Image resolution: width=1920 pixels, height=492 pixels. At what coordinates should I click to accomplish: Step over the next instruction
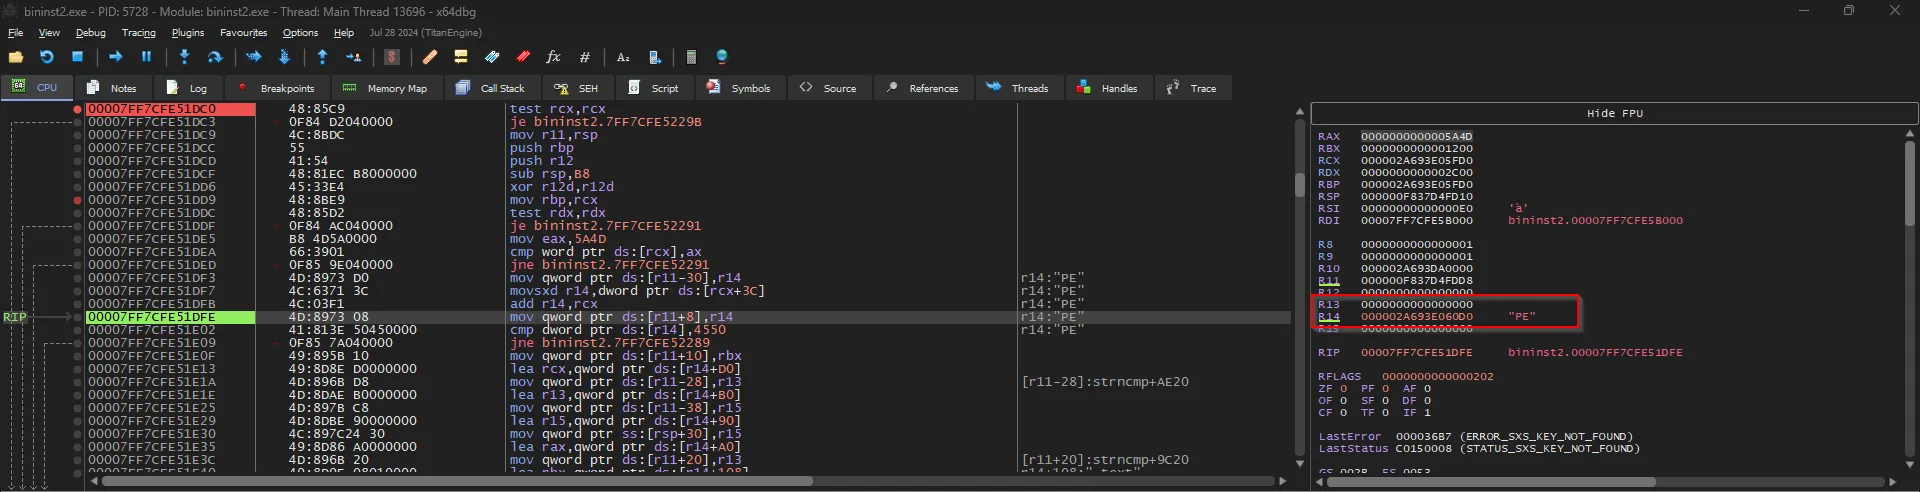tap(214, 57)
